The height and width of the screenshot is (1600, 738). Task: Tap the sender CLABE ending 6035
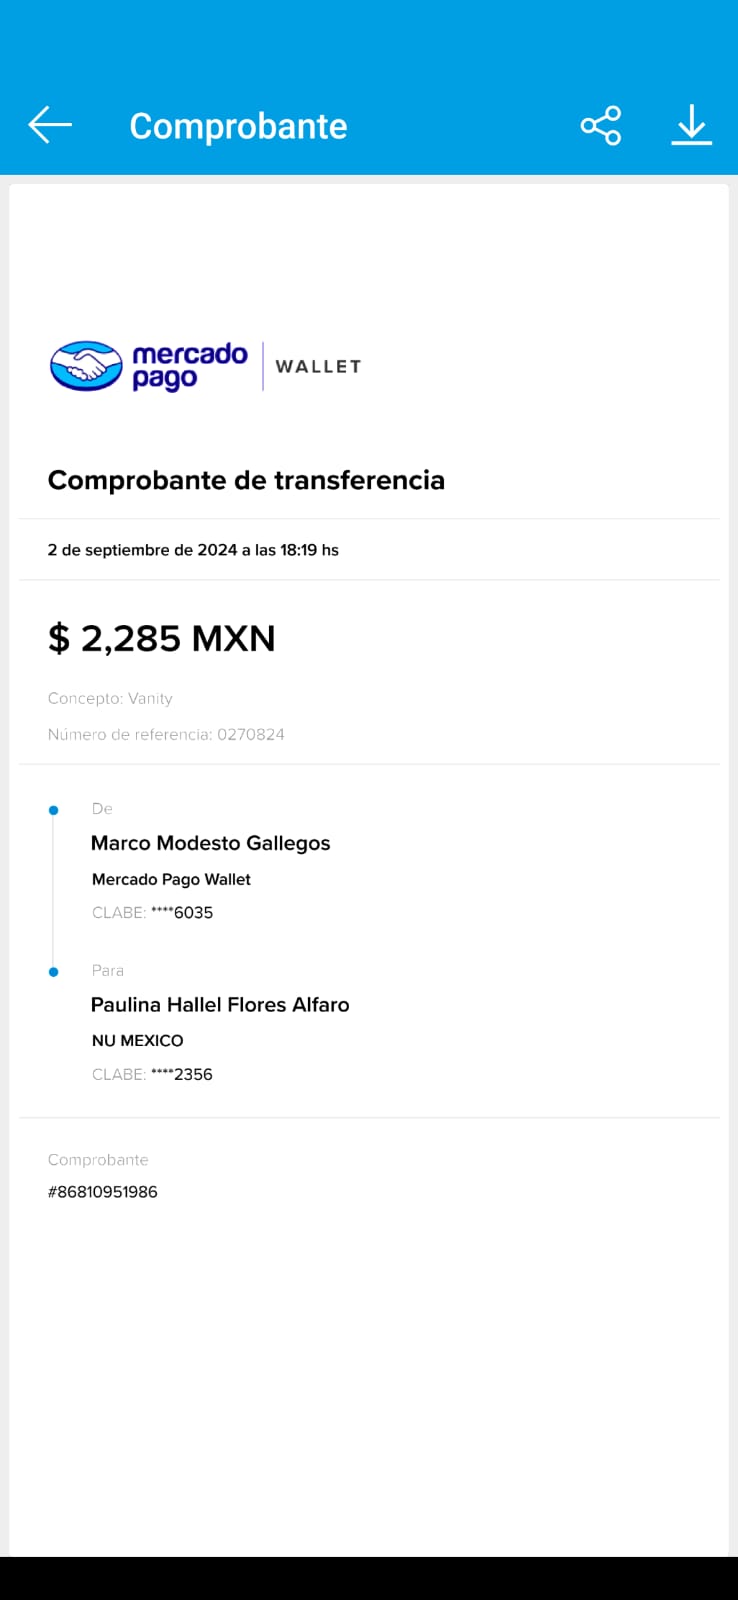(152, 912)
